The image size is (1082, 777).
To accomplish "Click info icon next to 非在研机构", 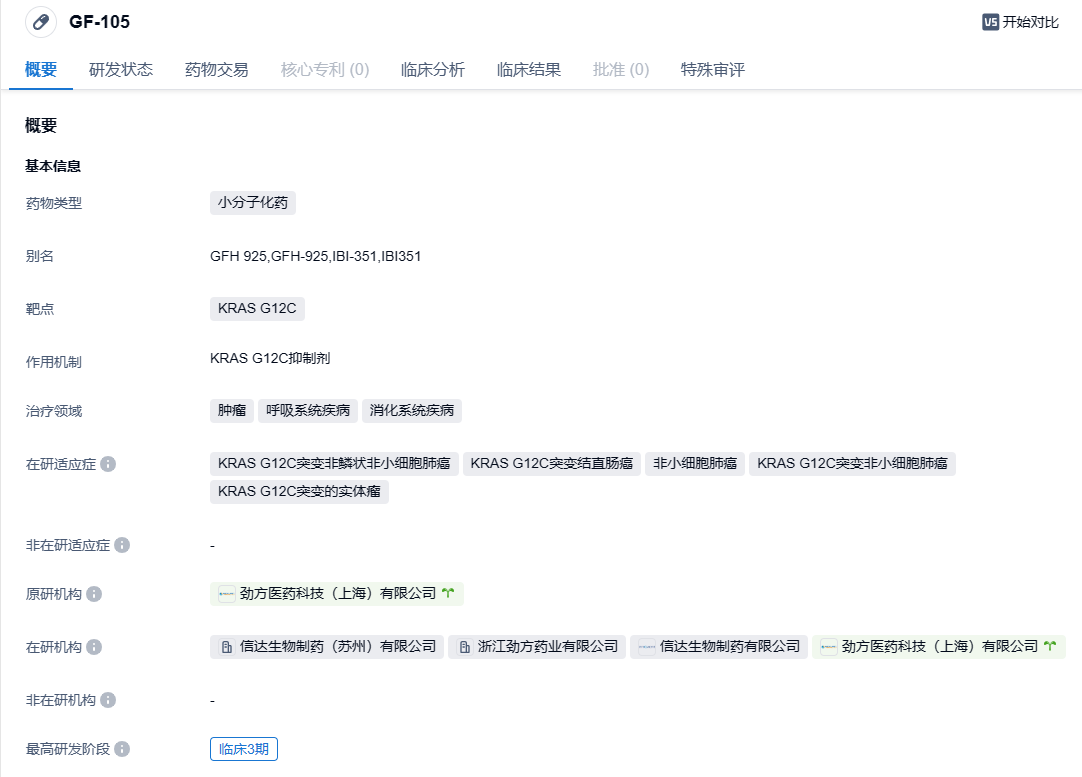I will tap(108, 700).
